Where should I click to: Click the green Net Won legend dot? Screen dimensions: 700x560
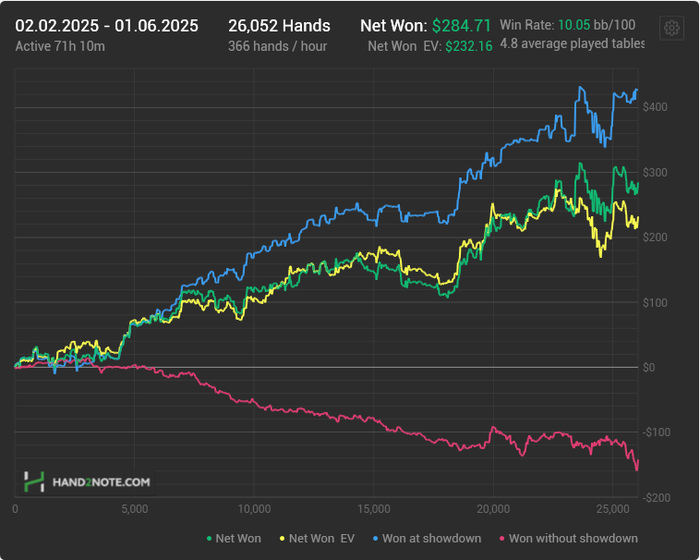[209, 539]
